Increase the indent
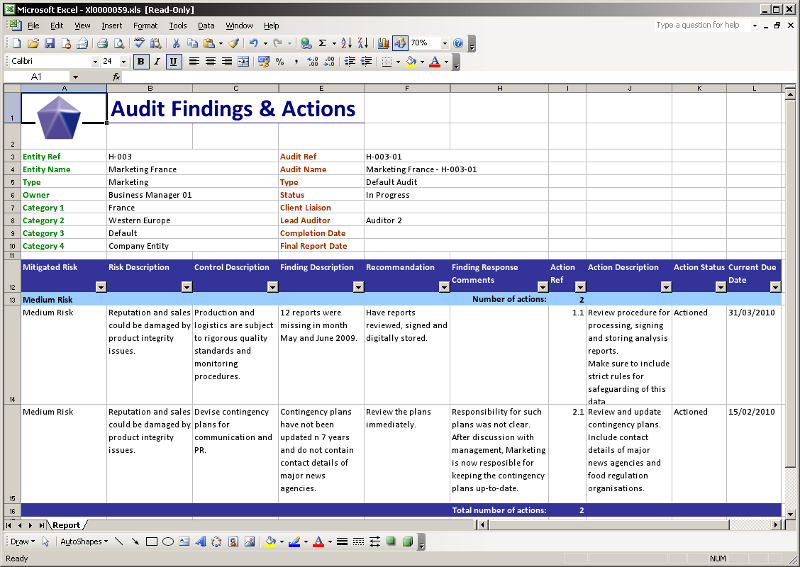 click(x=366, y=62)
